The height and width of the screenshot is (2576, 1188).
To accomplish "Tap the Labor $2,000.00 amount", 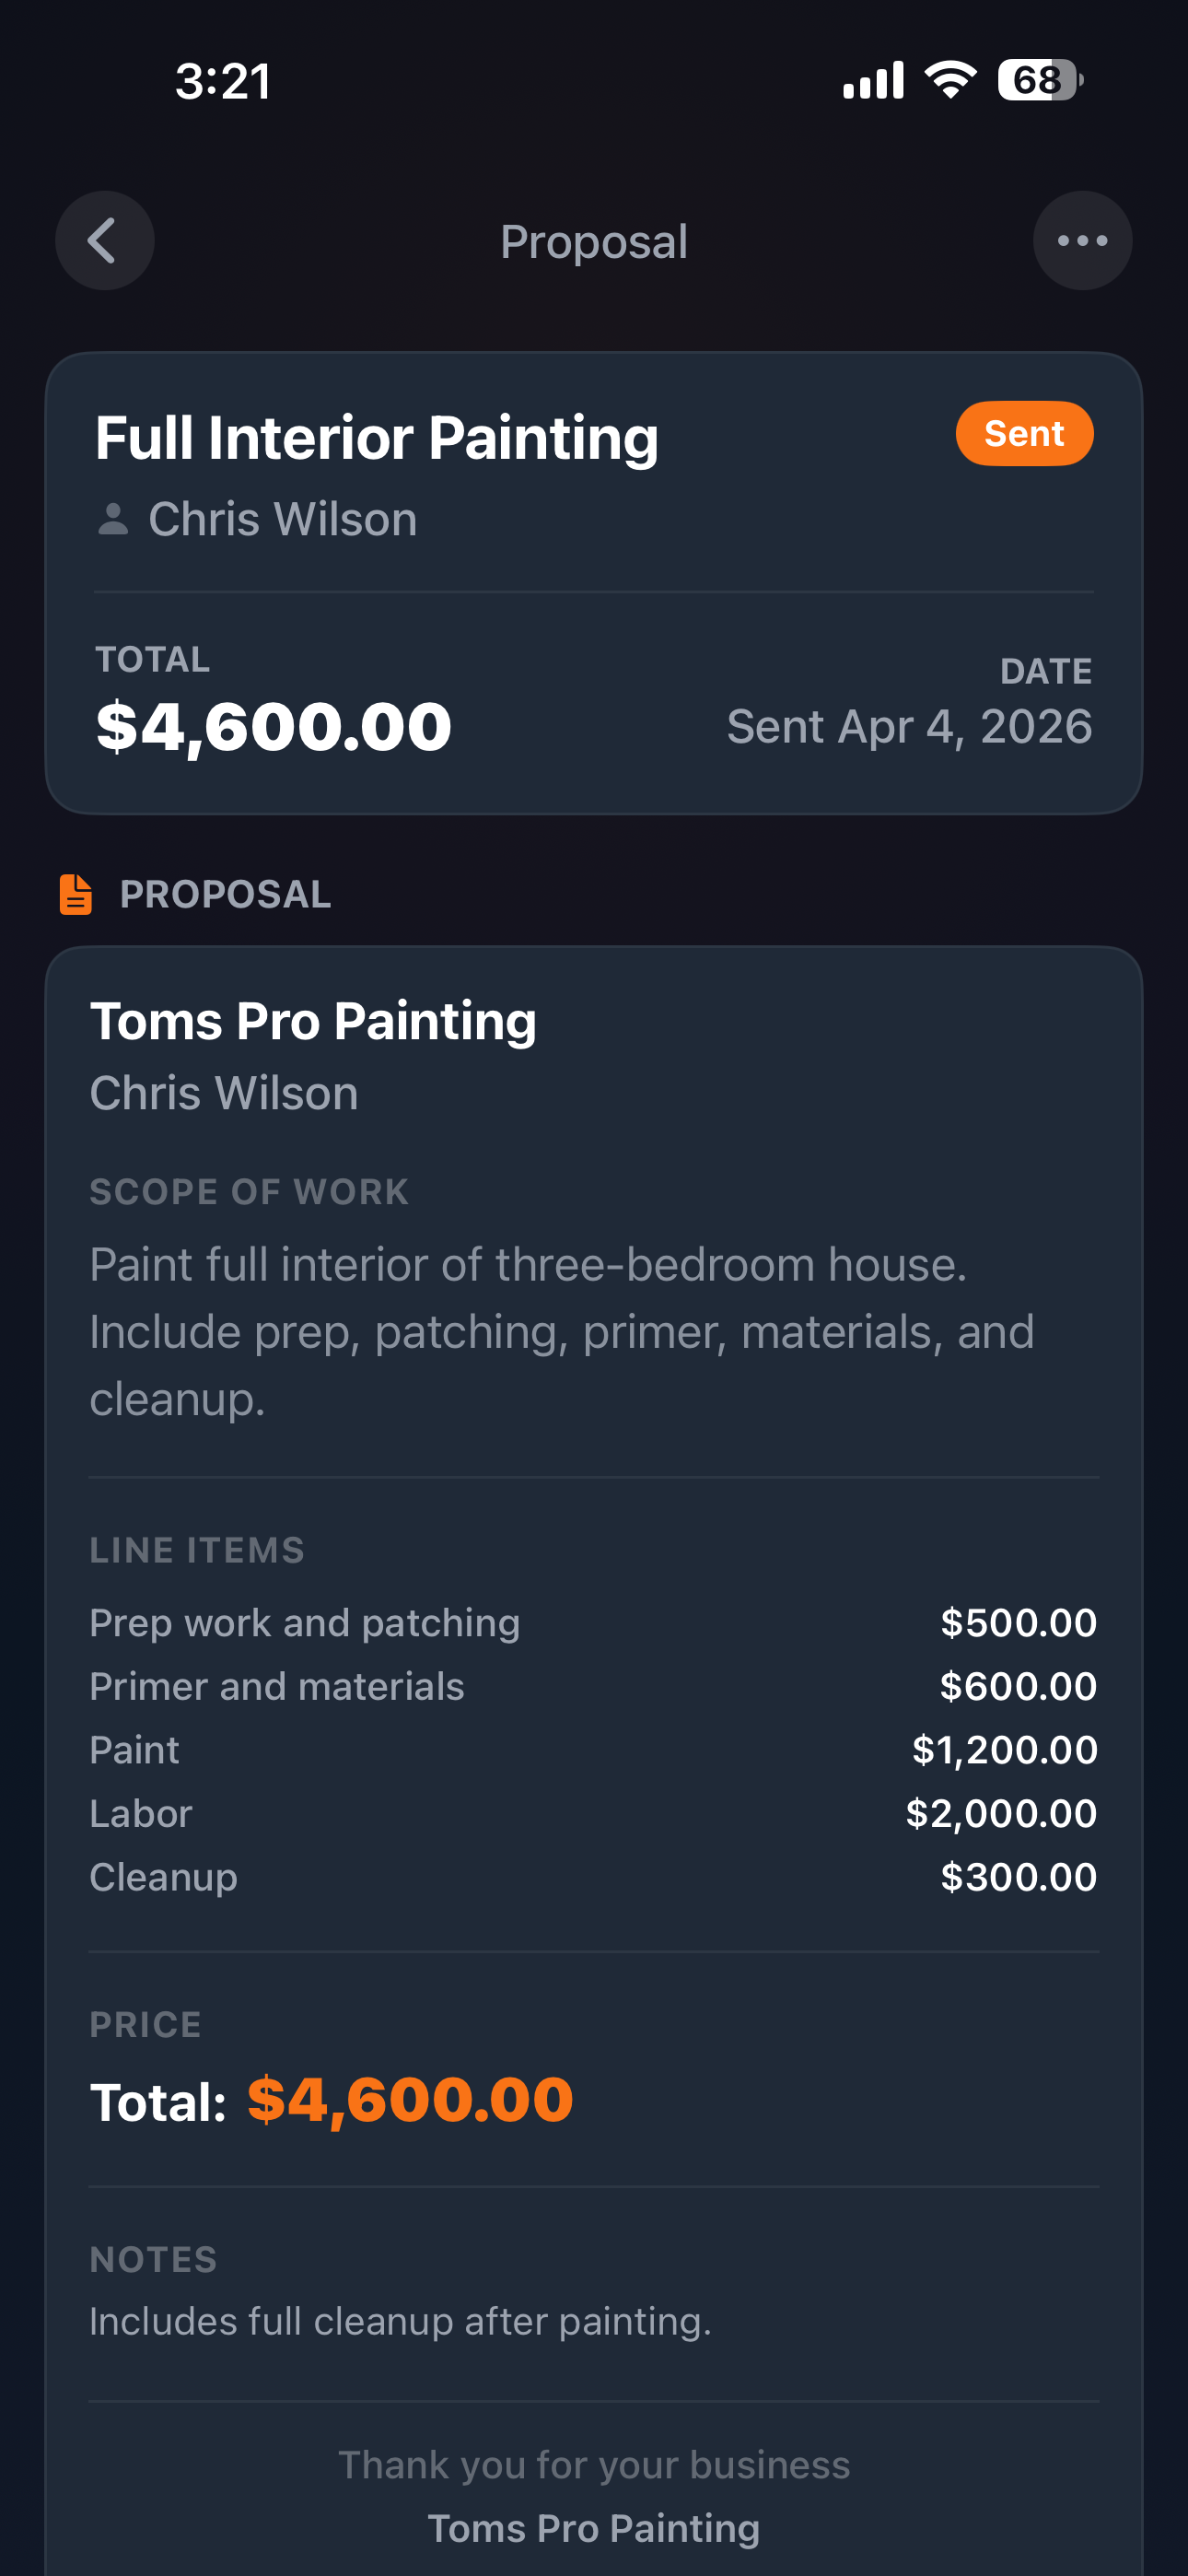I will tap(1001, 1813).
